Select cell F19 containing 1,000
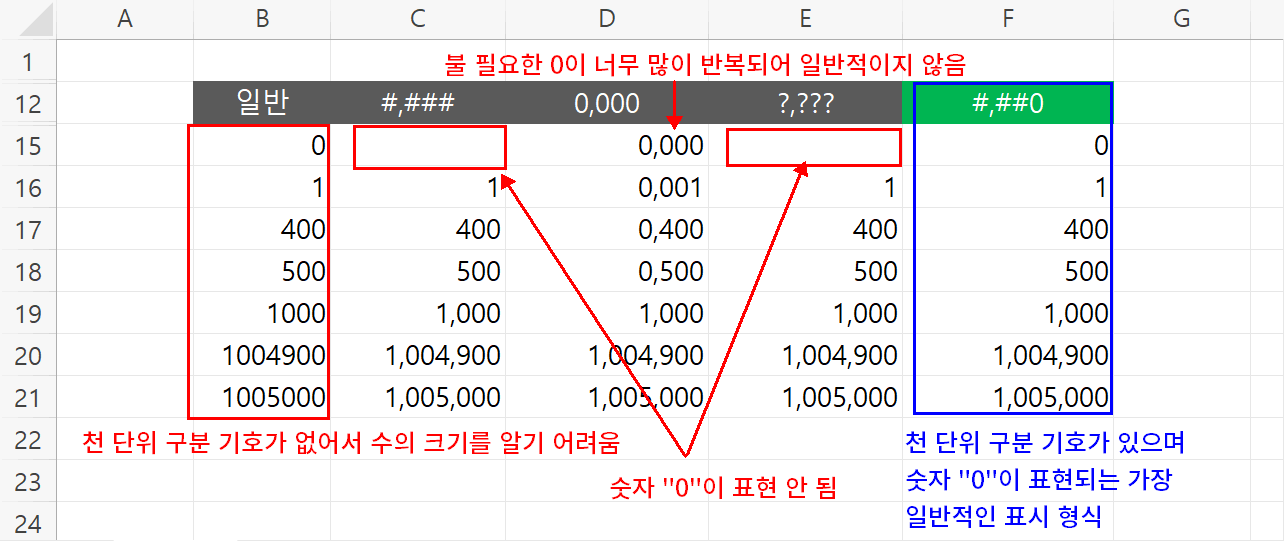Screen dimensions: 1284x541 [x=1007, y=313]
